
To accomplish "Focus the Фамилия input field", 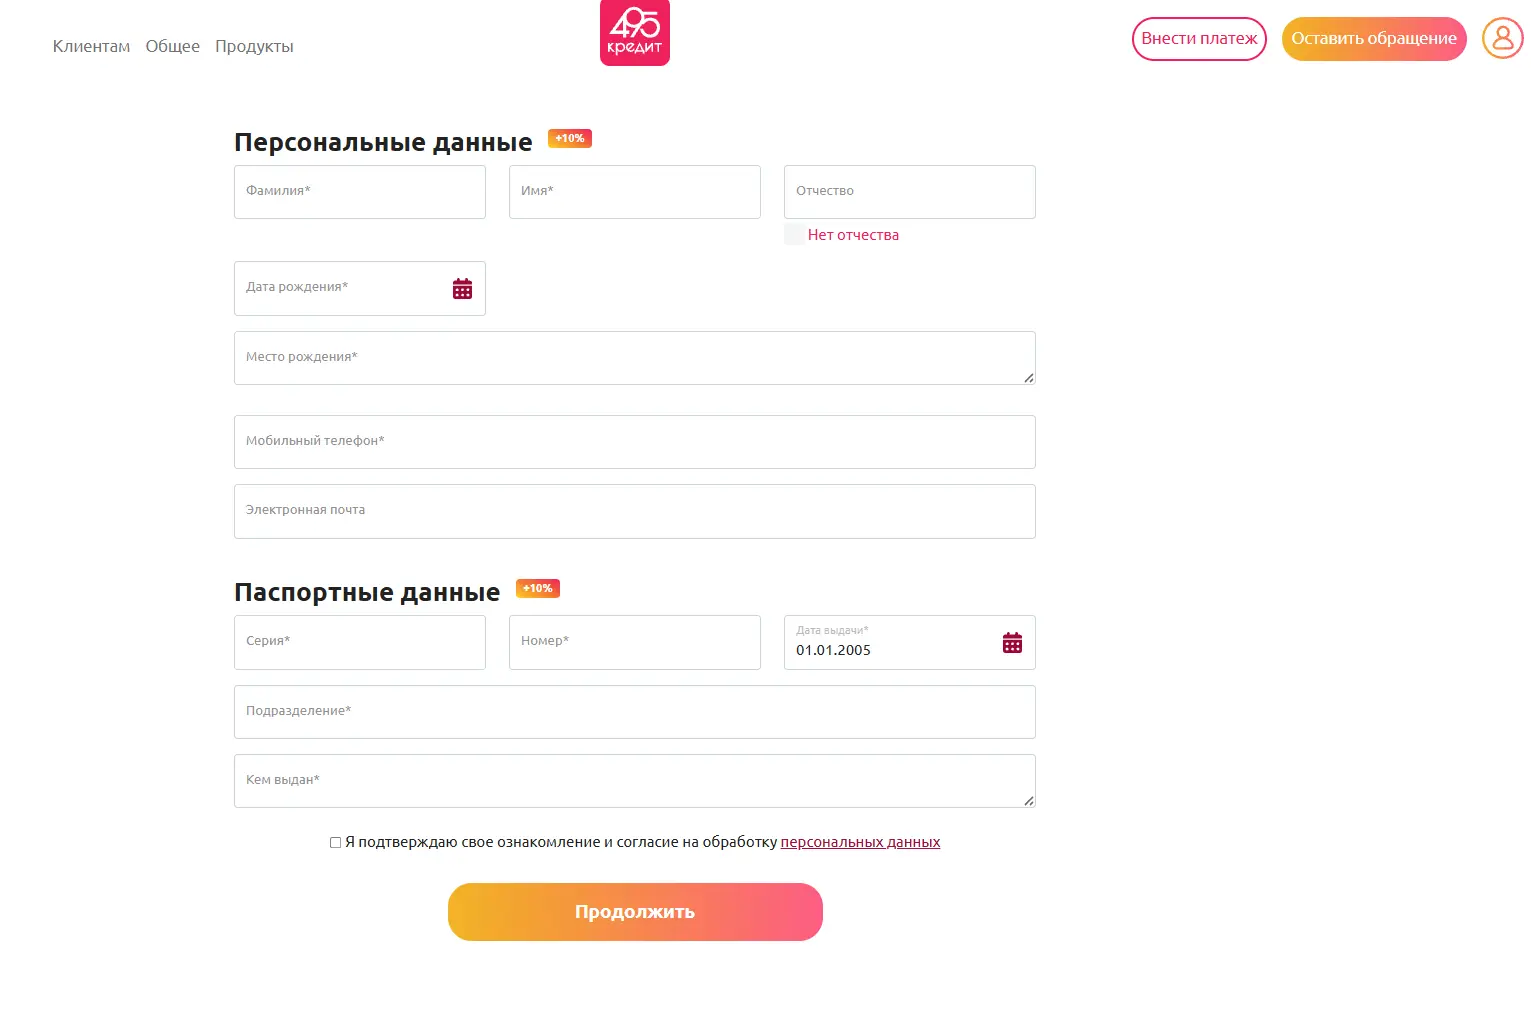I will click(x=360, y=192).
